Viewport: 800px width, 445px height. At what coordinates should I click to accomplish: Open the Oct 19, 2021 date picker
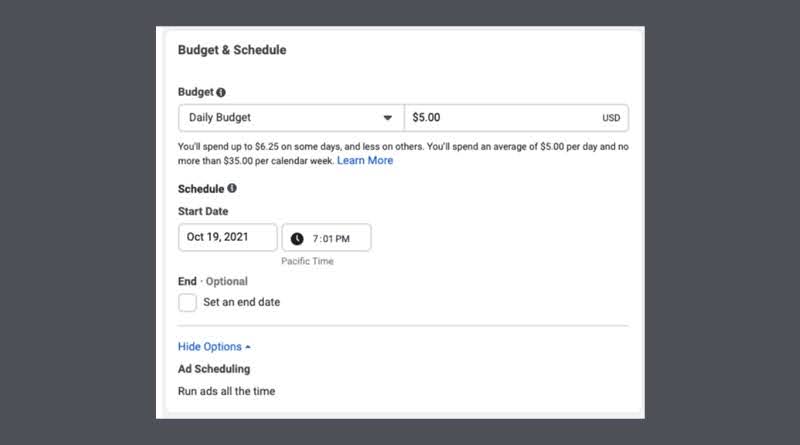pos(228,237)
